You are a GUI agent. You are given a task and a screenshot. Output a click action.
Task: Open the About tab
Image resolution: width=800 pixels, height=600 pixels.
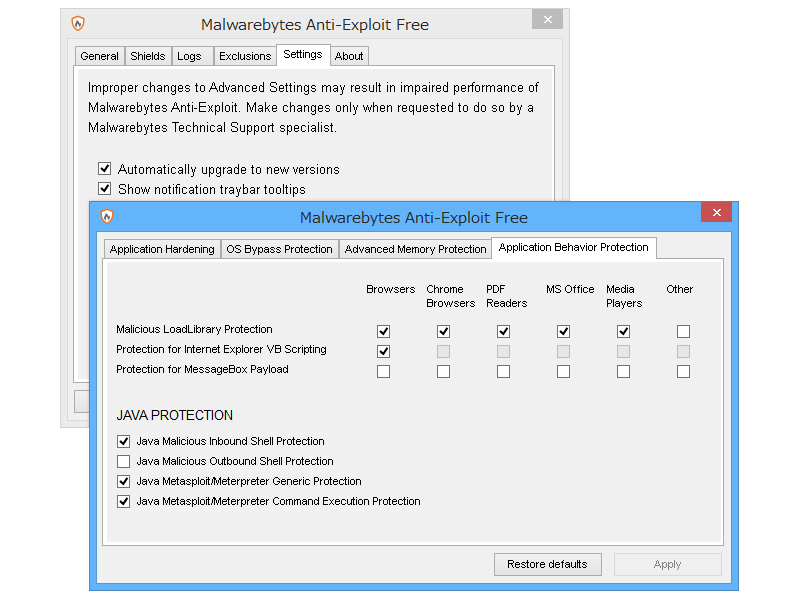[x=349, y=56]
